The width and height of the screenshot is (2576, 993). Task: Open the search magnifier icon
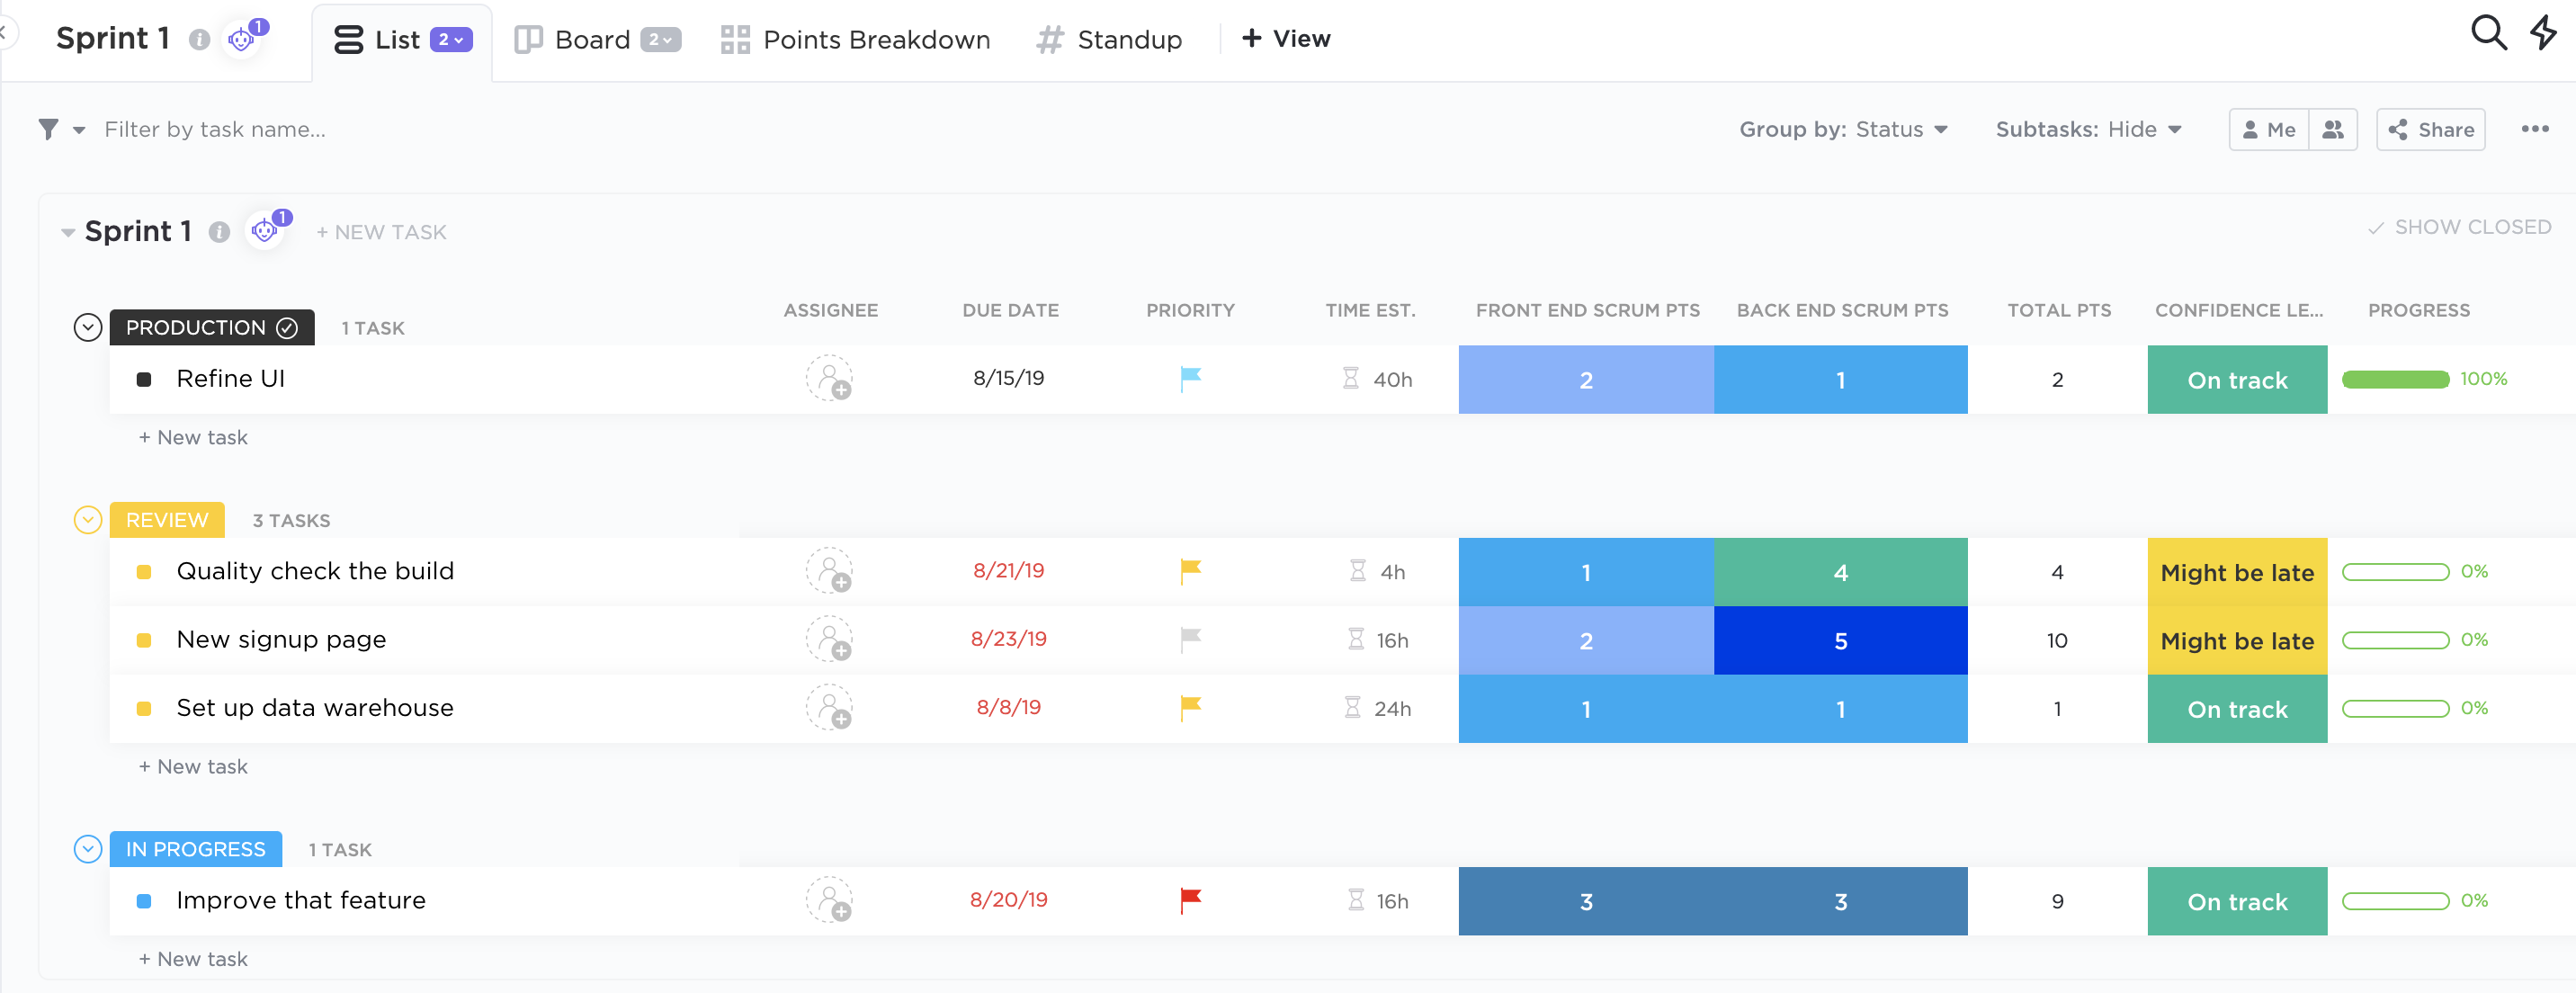2487,33
